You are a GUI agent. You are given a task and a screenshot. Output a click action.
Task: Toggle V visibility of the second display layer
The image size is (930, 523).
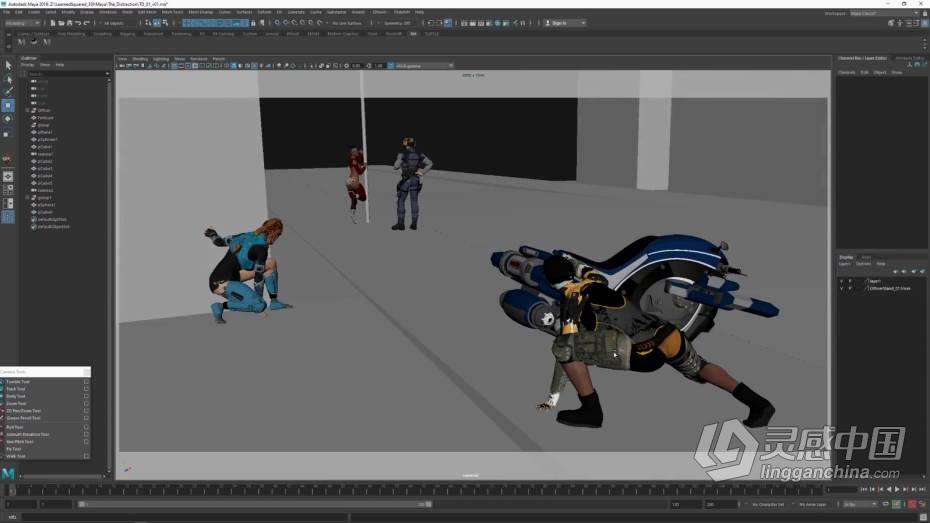[841, 288]
